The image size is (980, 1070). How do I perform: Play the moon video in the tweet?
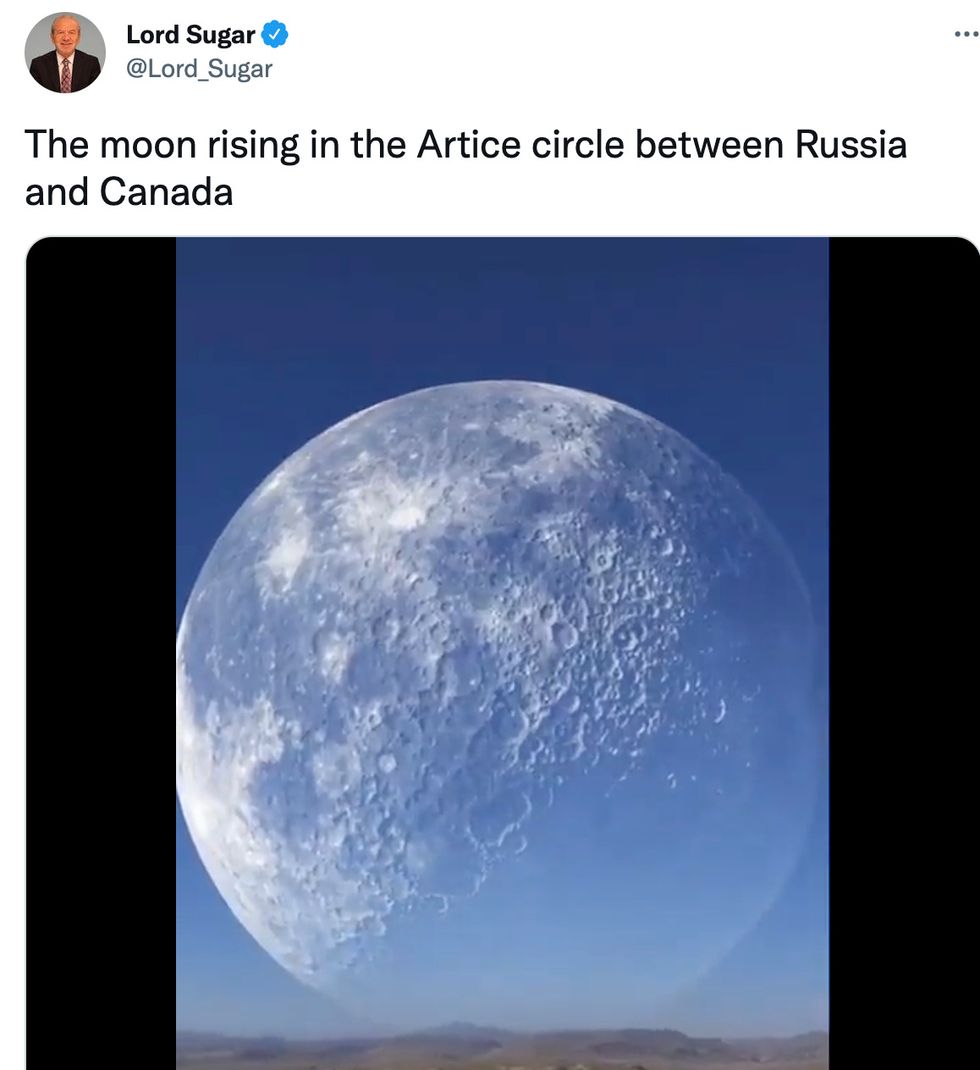[502, 650]
